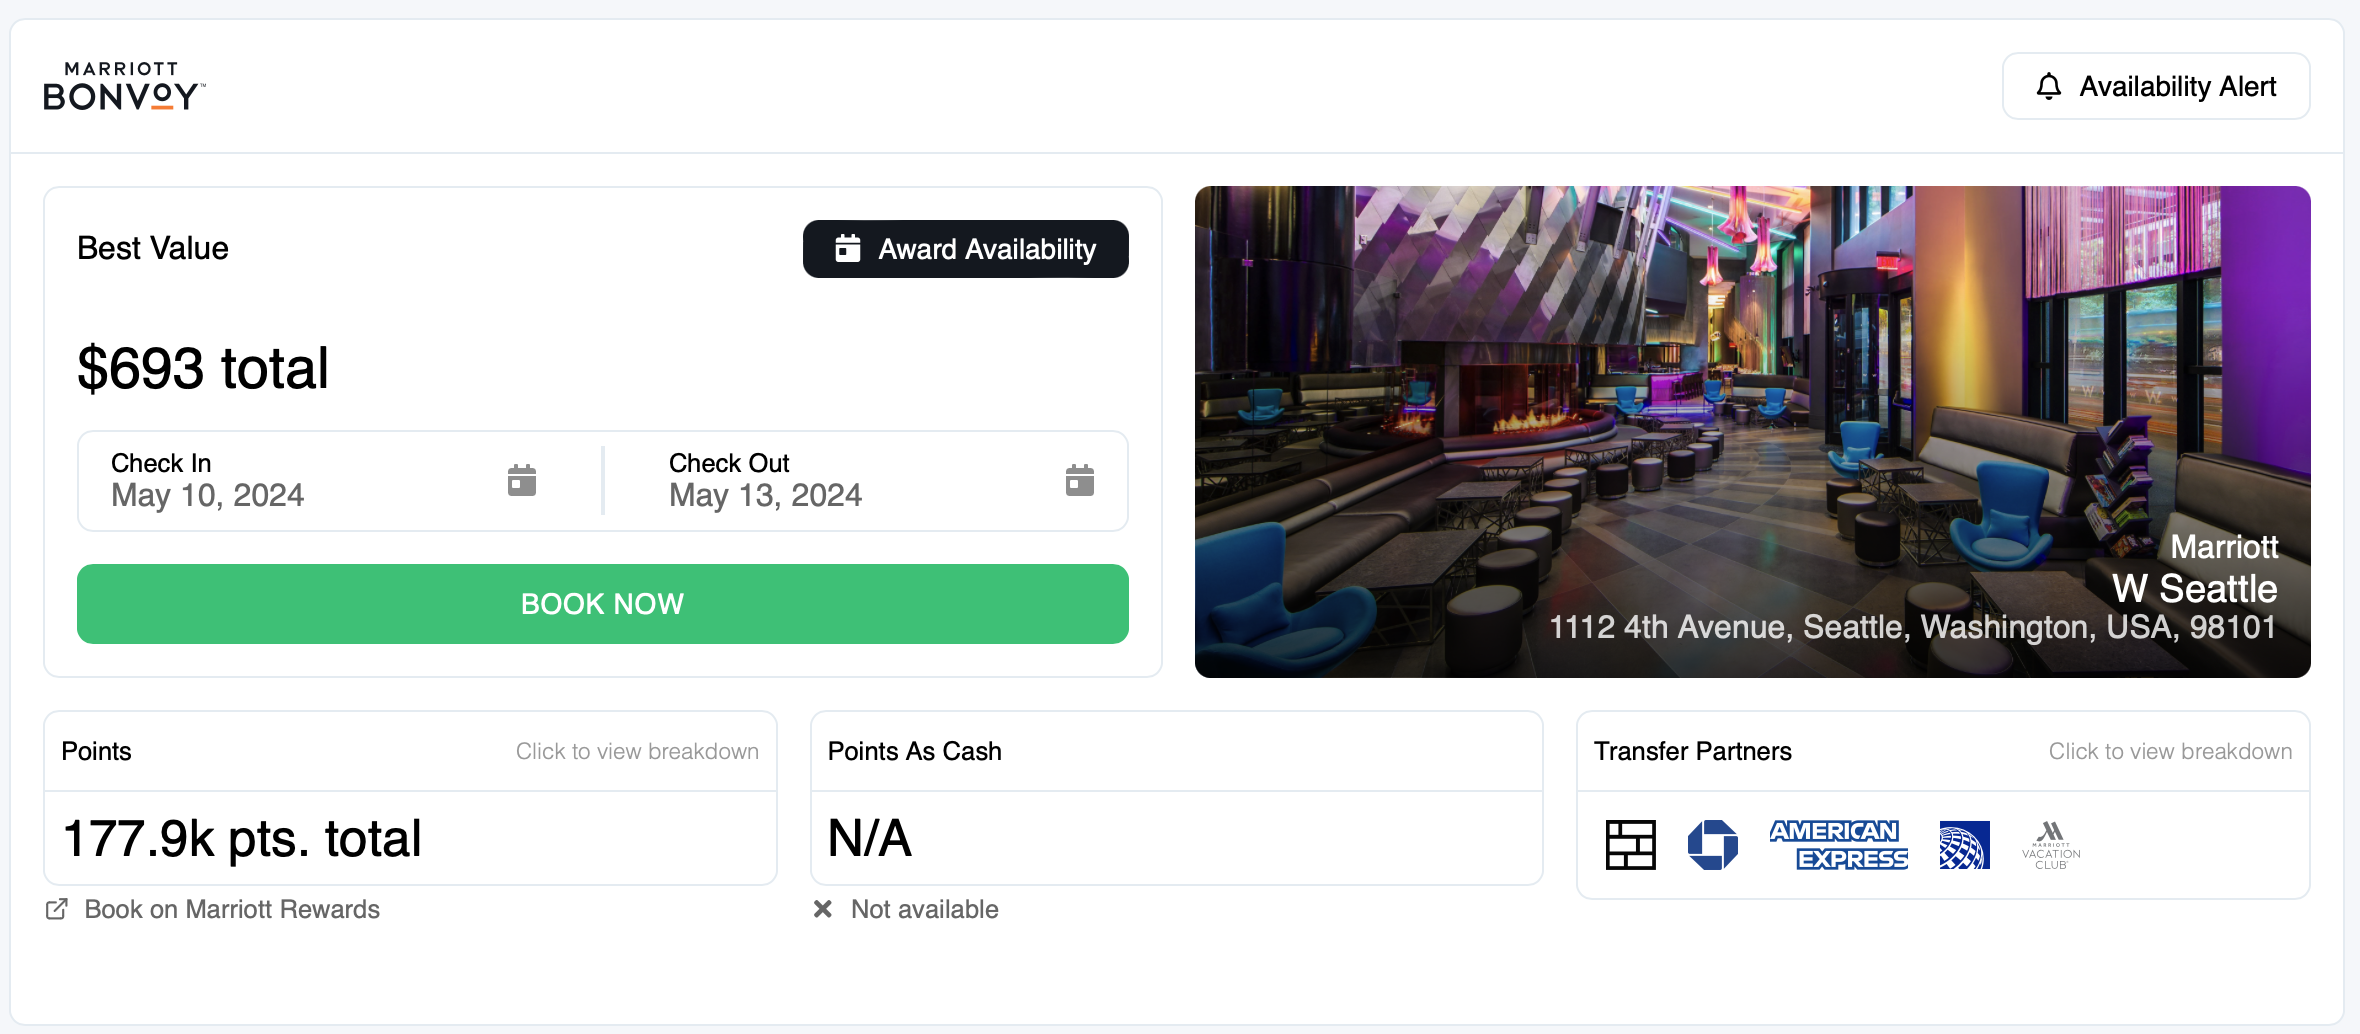Click the Check Out calendar icon
Image resolution: width=2360 pixels, height=1034 pixels.
1079,481
